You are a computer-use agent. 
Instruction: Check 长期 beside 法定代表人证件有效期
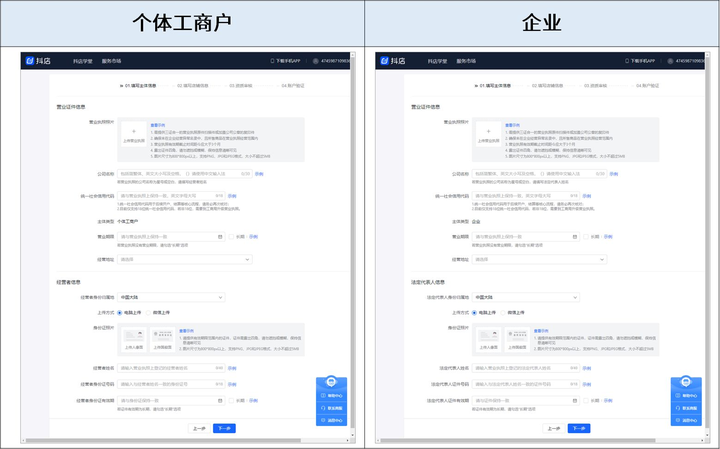tap(586, 401)
